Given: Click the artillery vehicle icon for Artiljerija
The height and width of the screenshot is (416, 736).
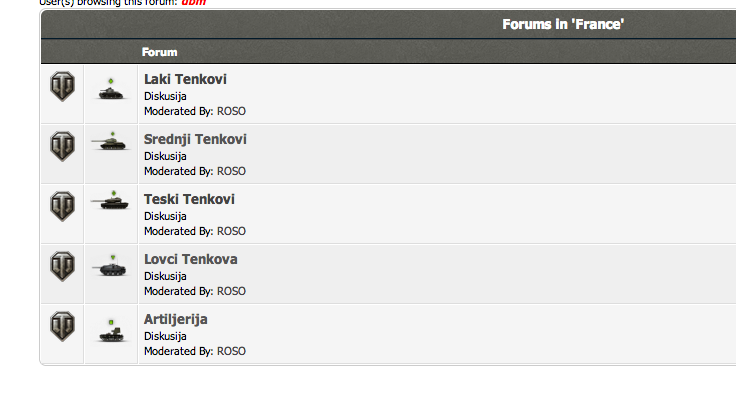Looking at the screenshot, I should (x=111, y=331).
